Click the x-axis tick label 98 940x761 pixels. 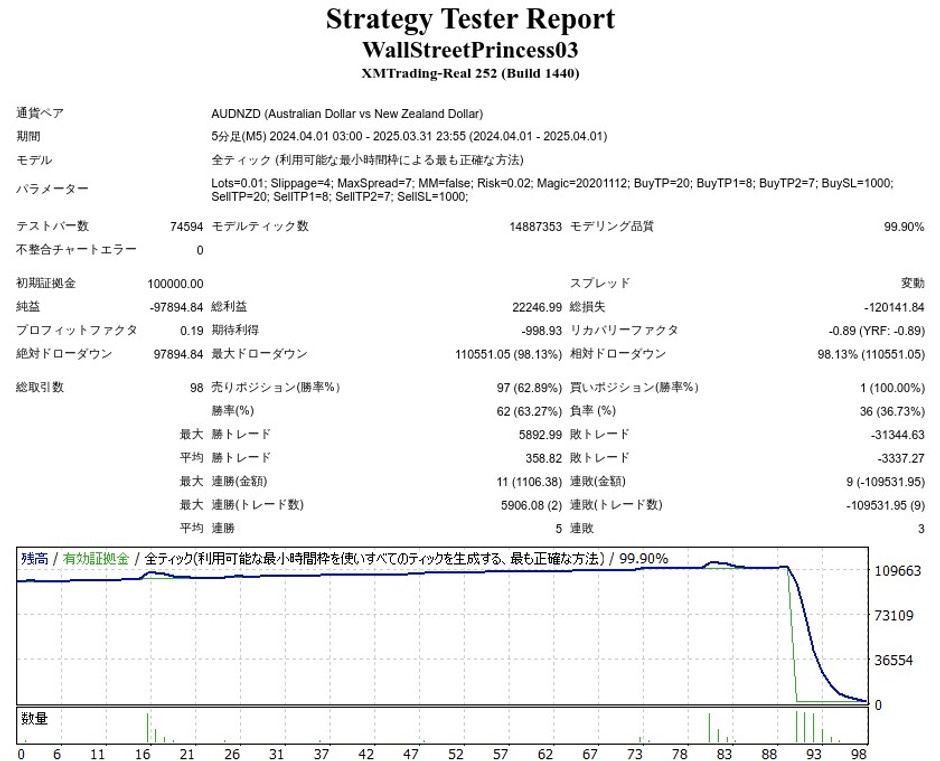tap(858, 754)
